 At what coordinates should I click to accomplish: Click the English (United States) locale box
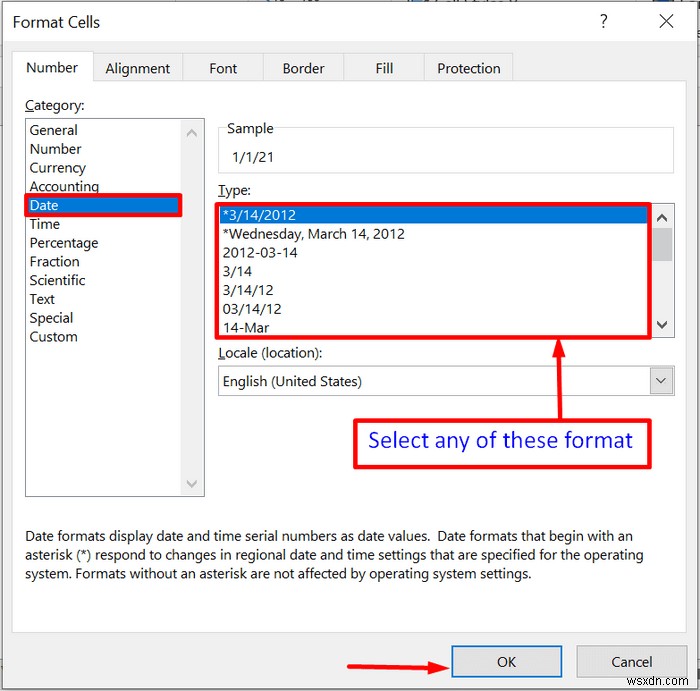point(446,381)
